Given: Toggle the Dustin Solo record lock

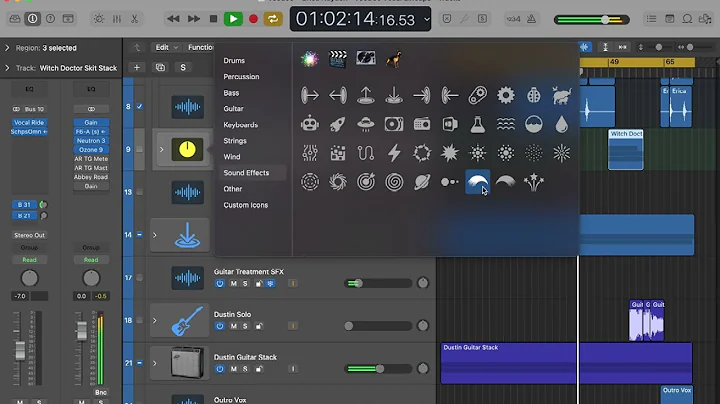Looking at the screenshot, I should [x=259, y=326].
